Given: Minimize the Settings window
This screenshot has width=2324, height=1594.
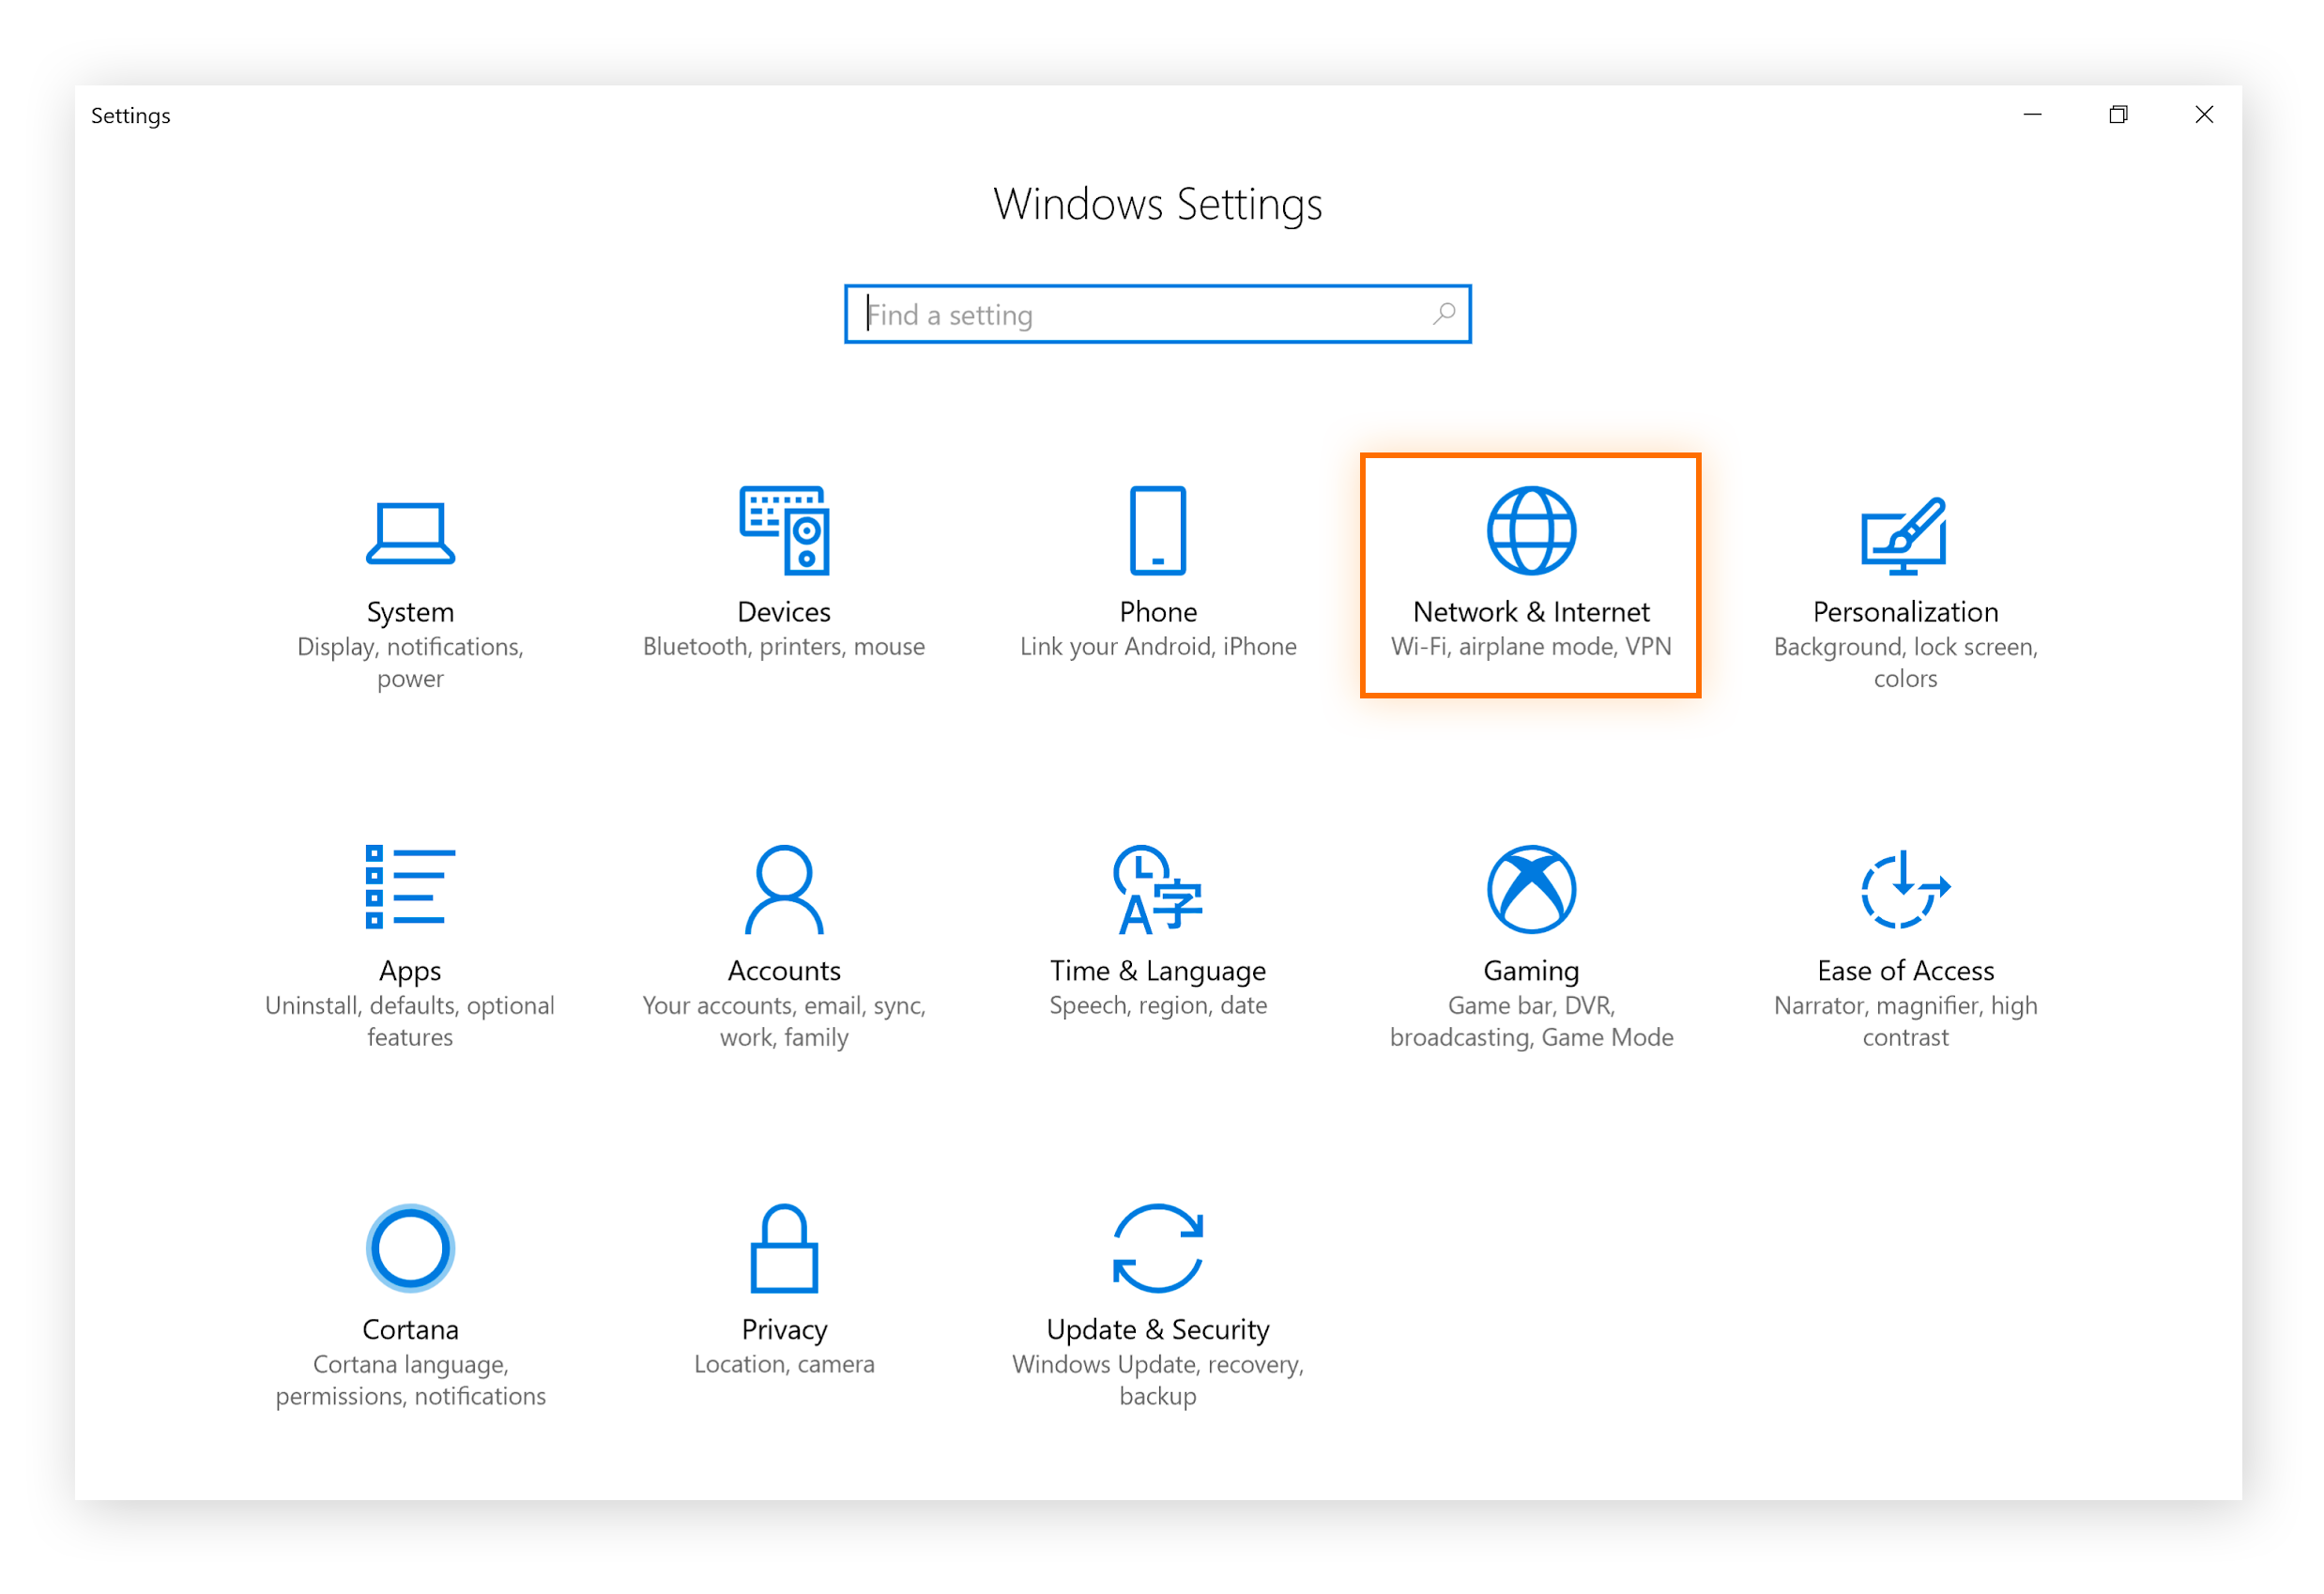Looking at the screenshot, I should [x=2033, y=115].
